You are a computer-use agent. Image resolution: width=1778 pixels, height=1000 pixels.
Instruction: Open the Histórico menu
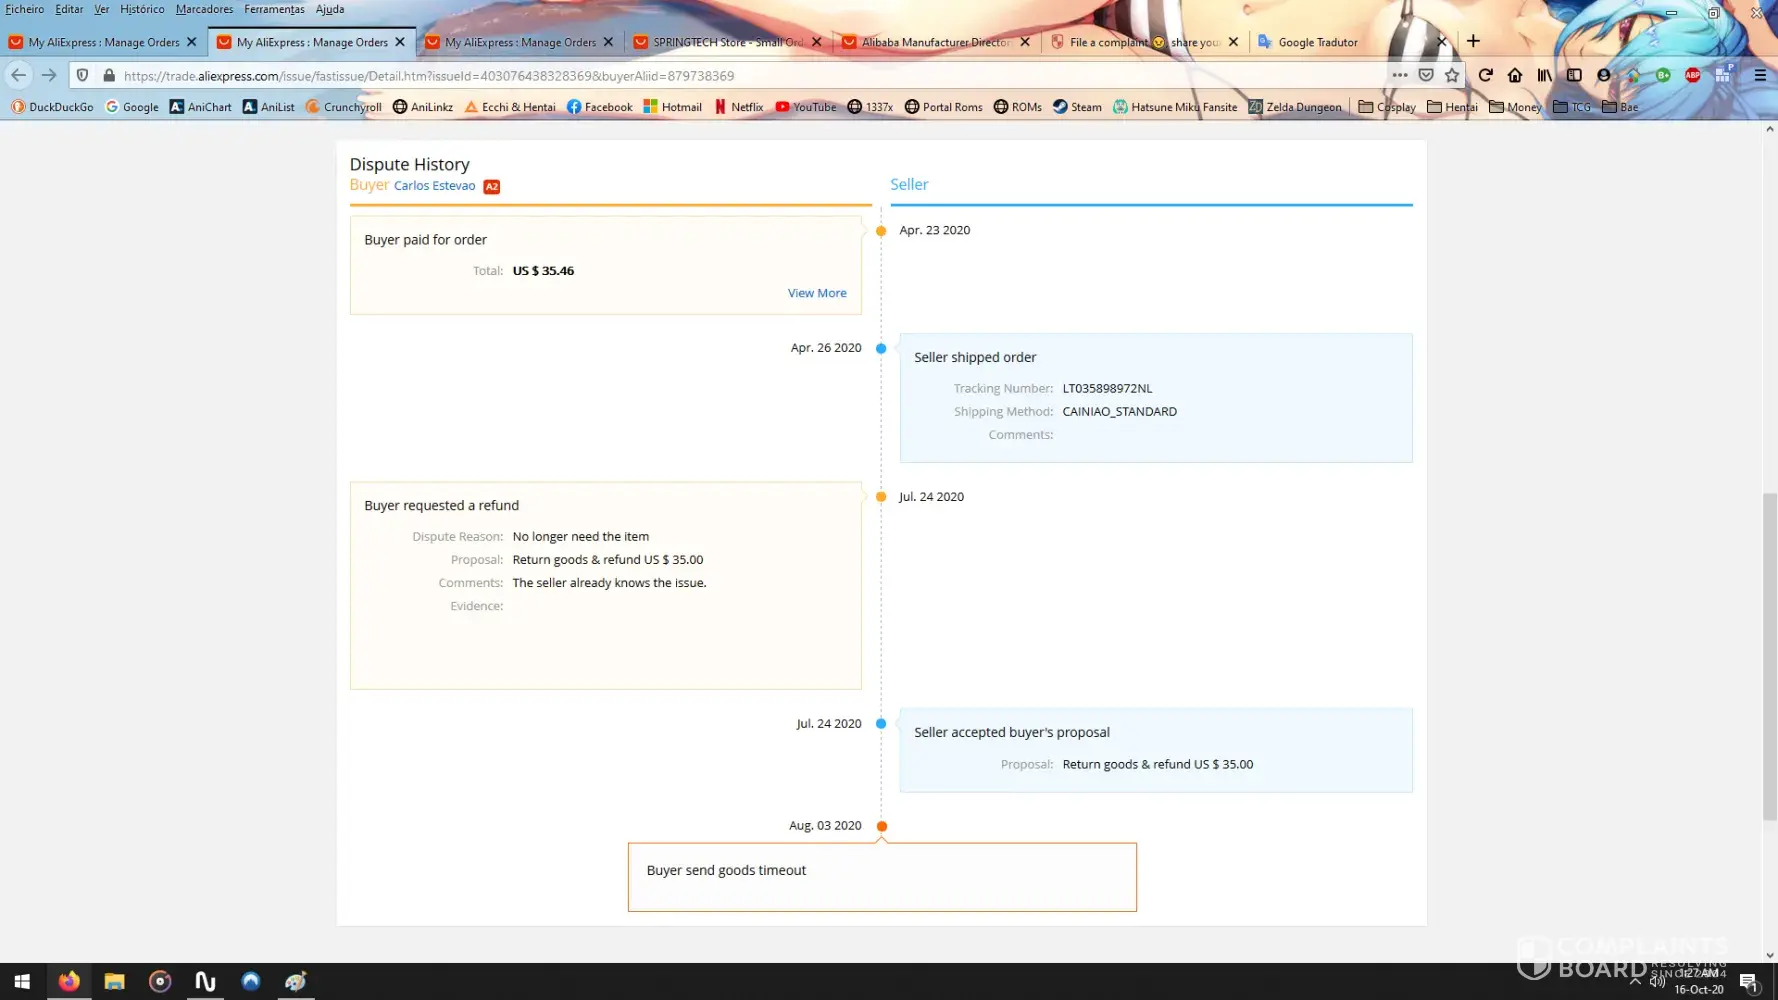[x=142, y=9]
